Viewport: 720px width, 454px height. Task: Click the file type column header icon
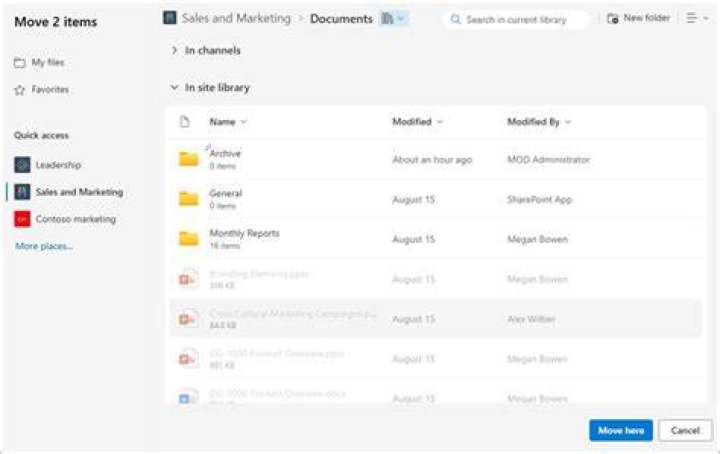click(x=185, y=122)
